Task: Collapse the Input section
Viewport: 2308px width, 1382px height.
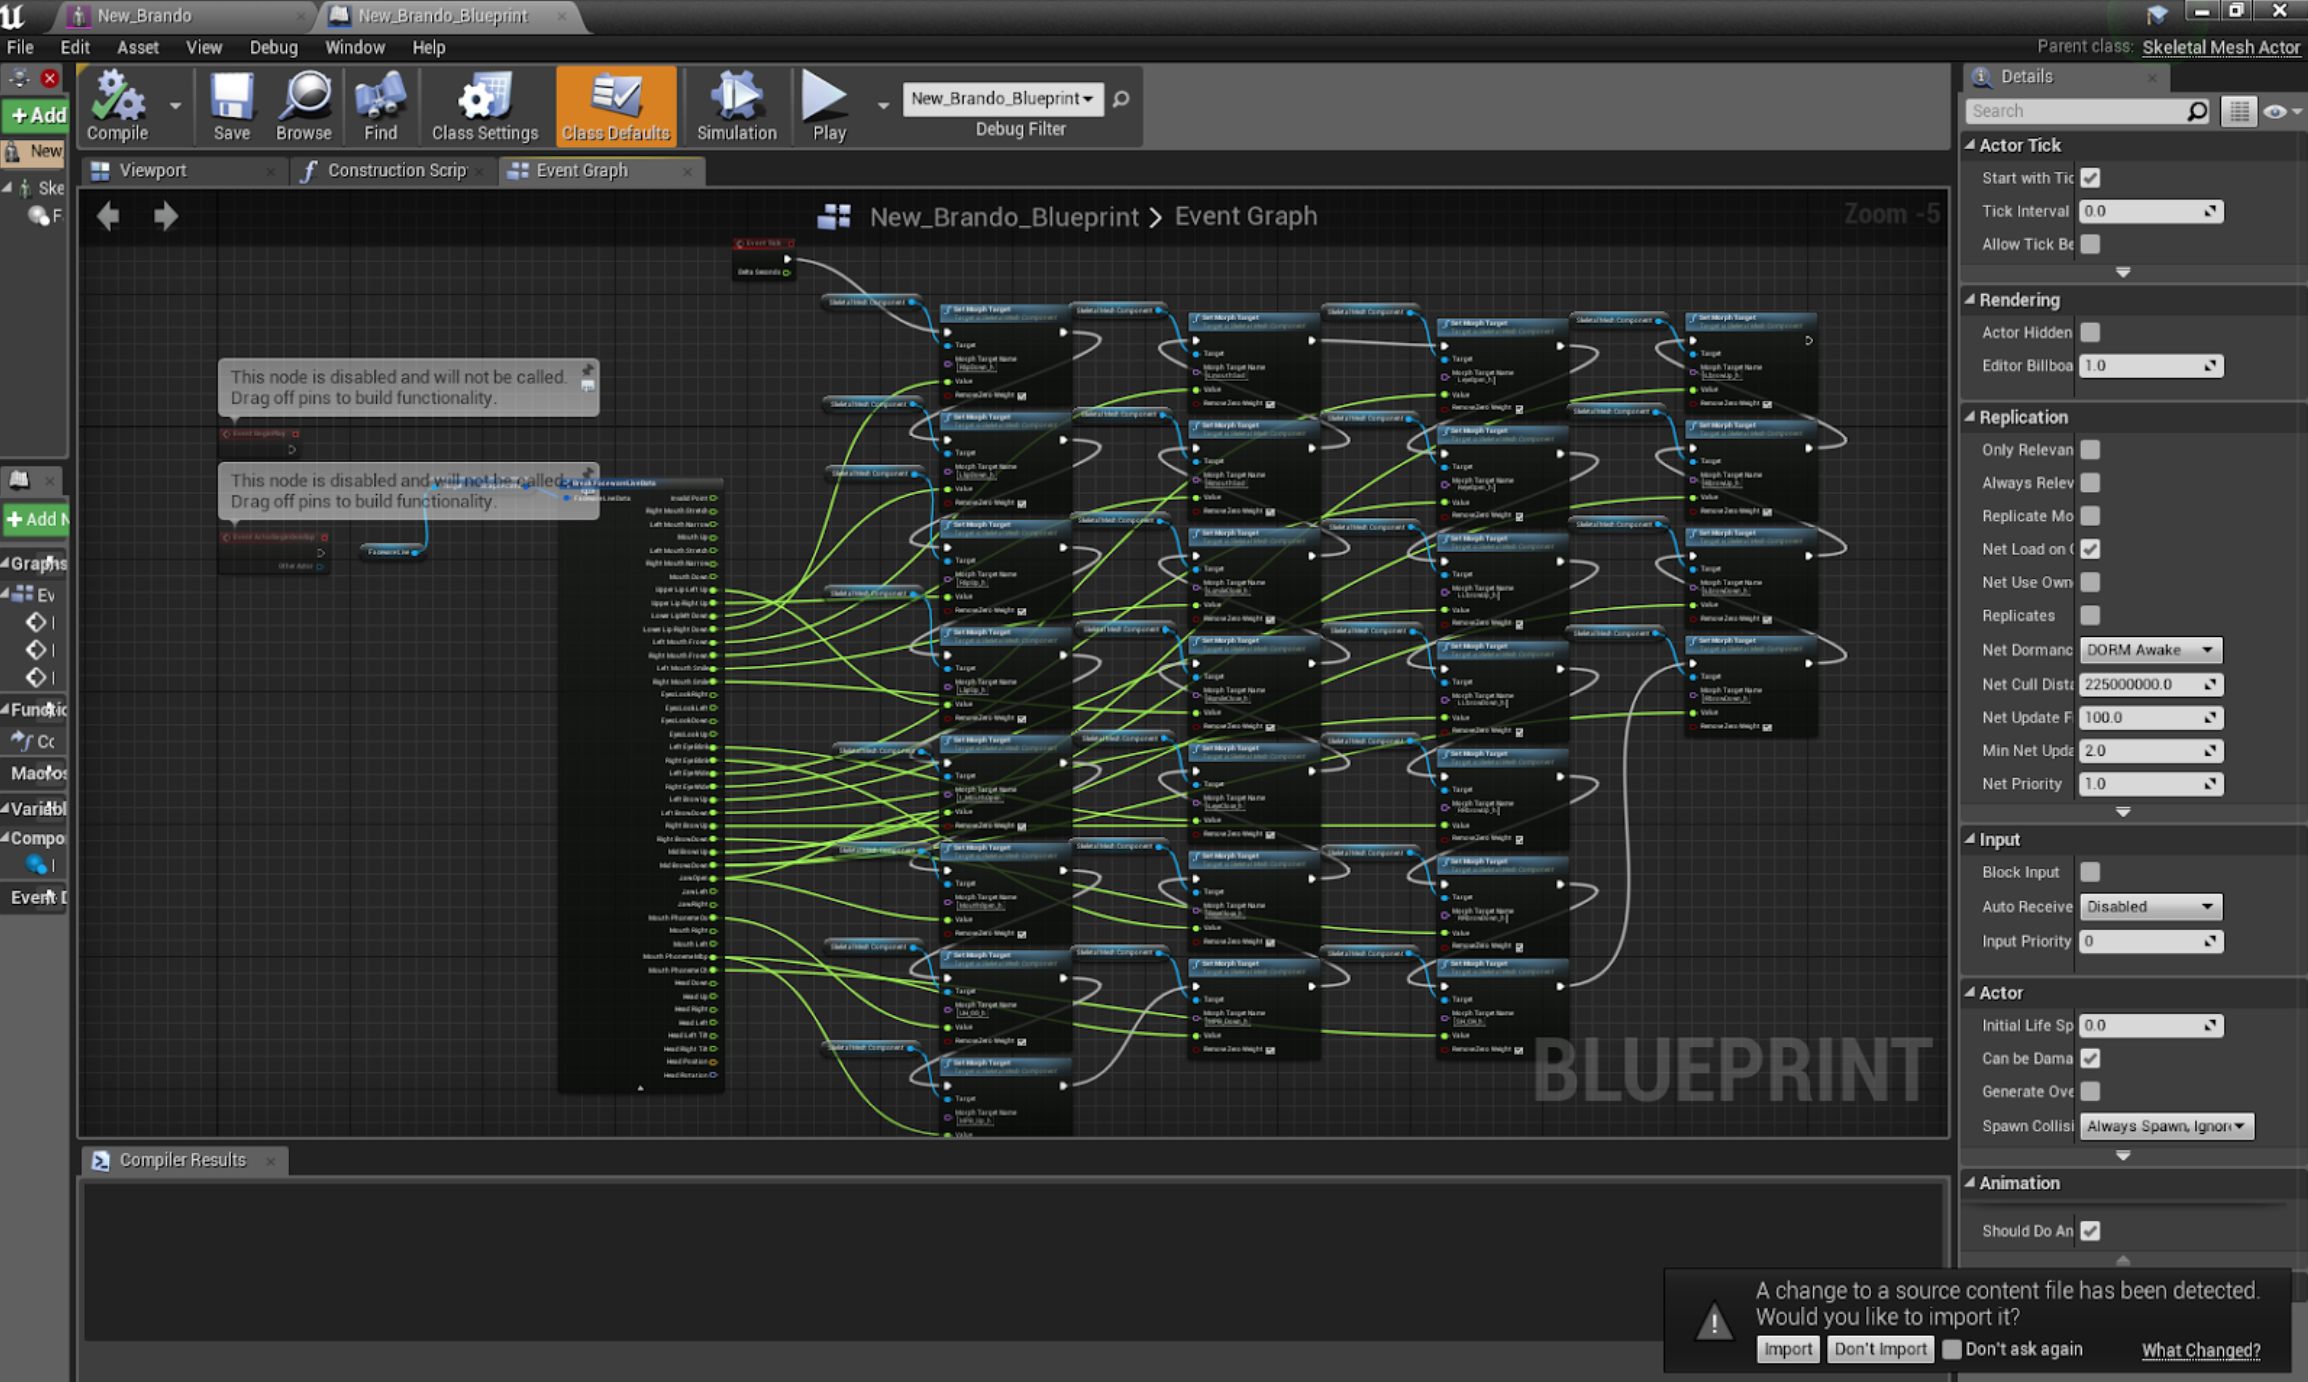Action: [1971, 839]
